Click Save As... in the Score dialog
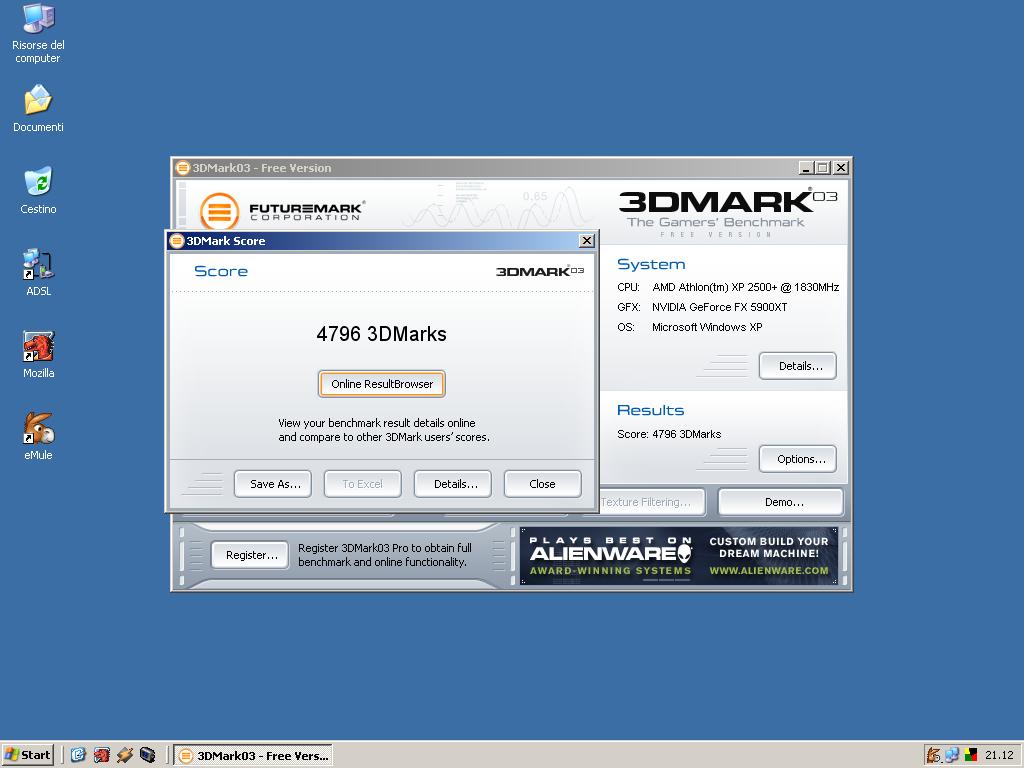The width and height of the screenshot is (1024, 768). tap(272, 484)
